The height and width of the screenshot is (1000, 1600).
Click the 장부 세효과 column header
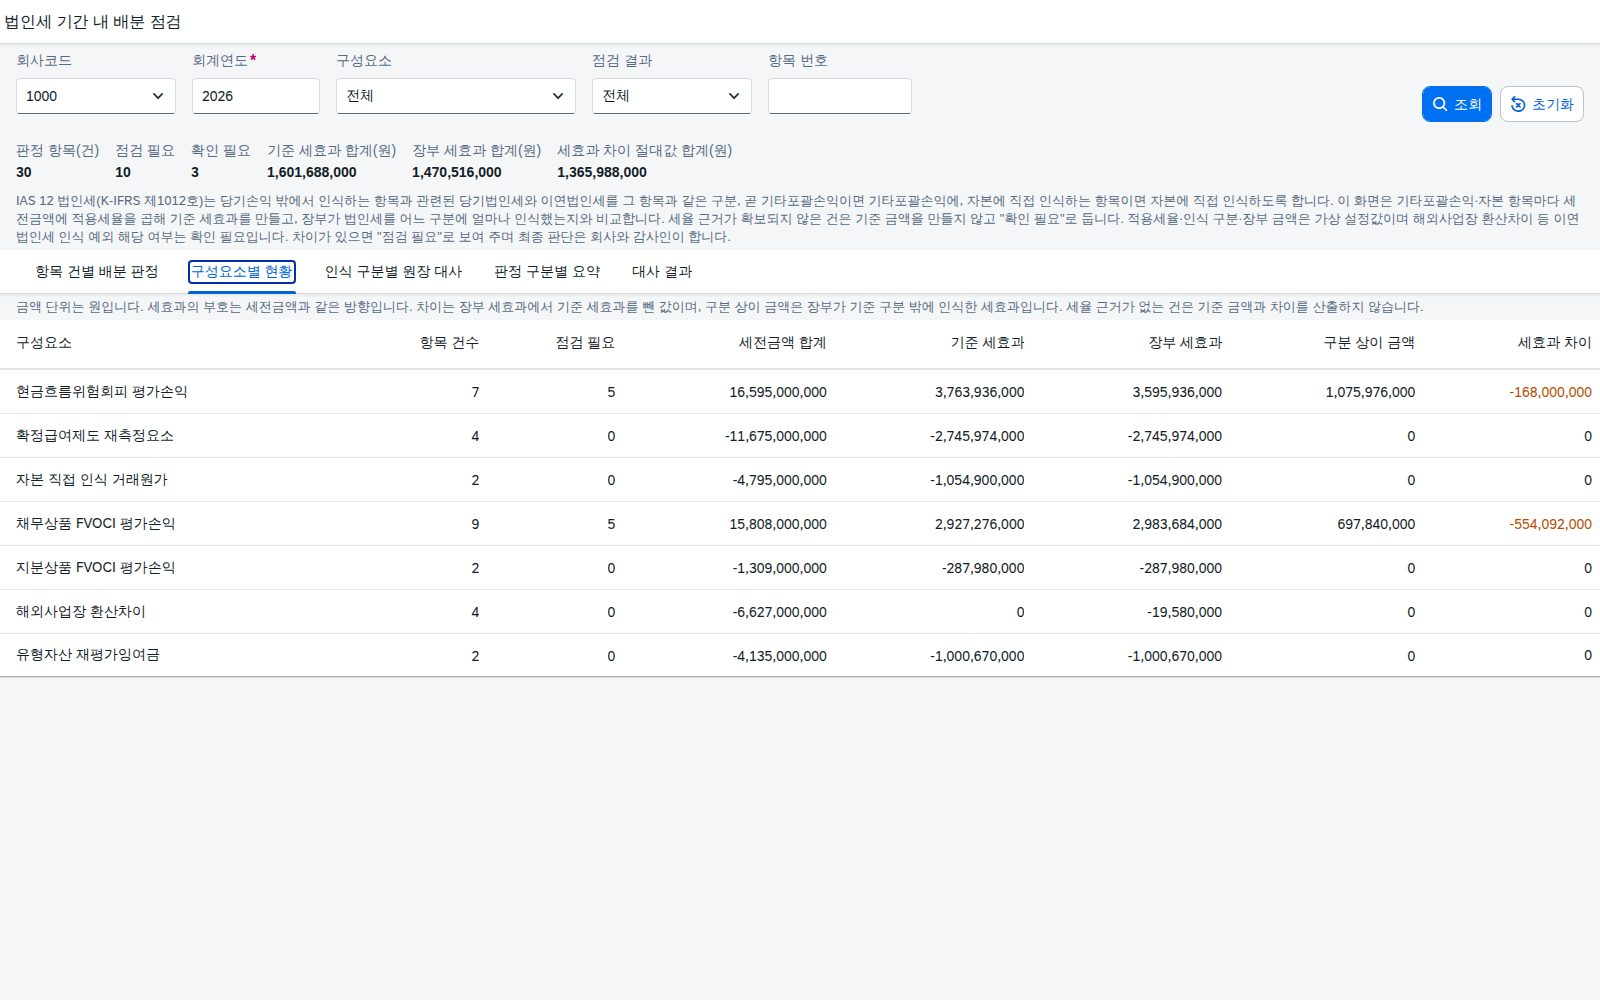click(x=1185, y=343)
